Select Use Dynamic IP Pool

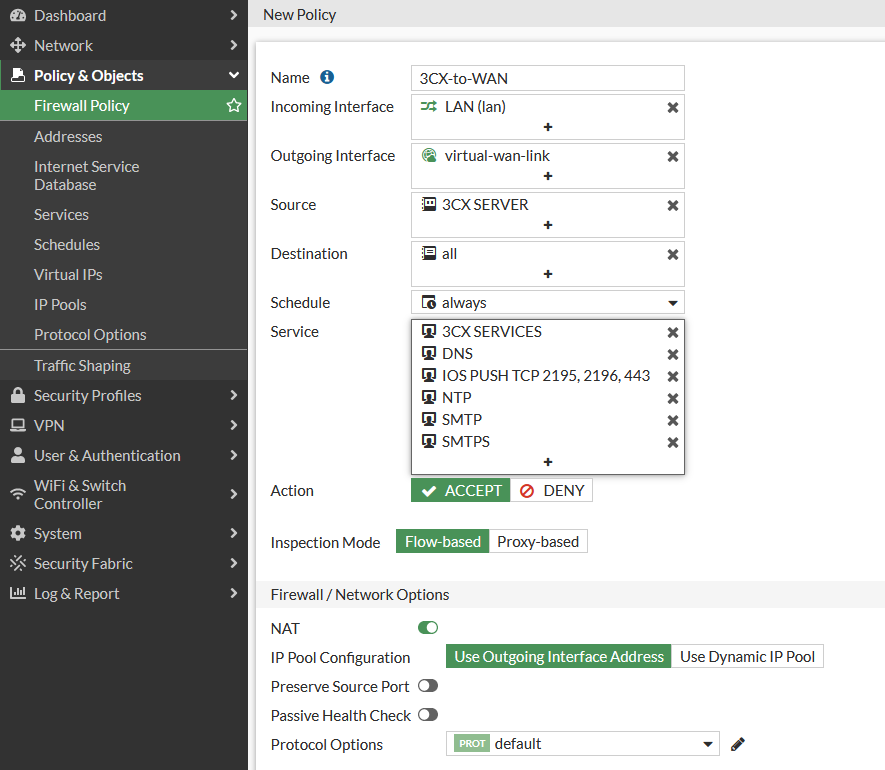click(747, 657)
